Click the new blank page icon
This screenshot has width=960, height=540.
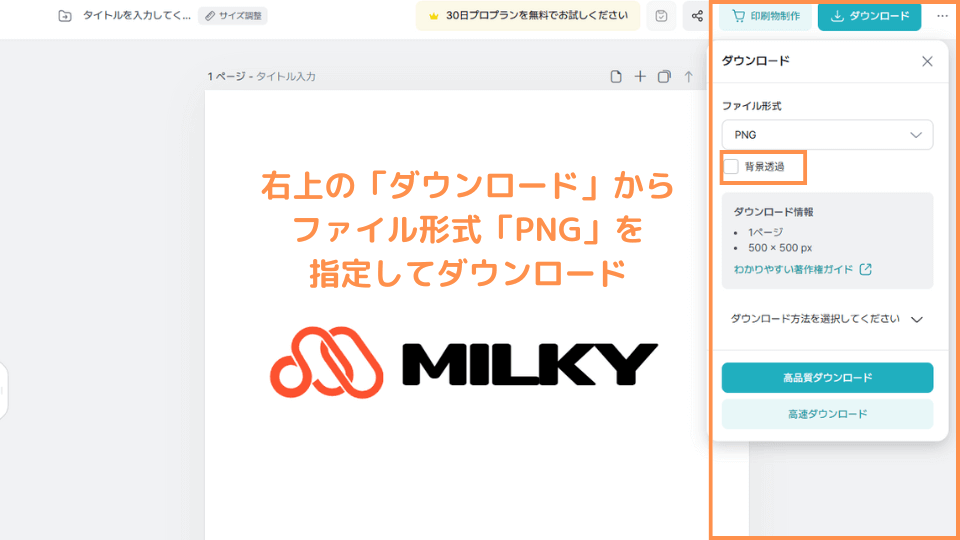tap(616, 77)
